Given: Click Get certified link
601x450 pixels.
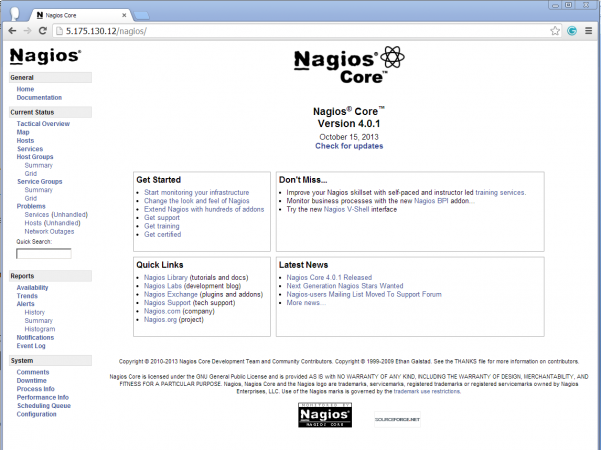Looking at the screenshot, I should click(x=163, y=234).
